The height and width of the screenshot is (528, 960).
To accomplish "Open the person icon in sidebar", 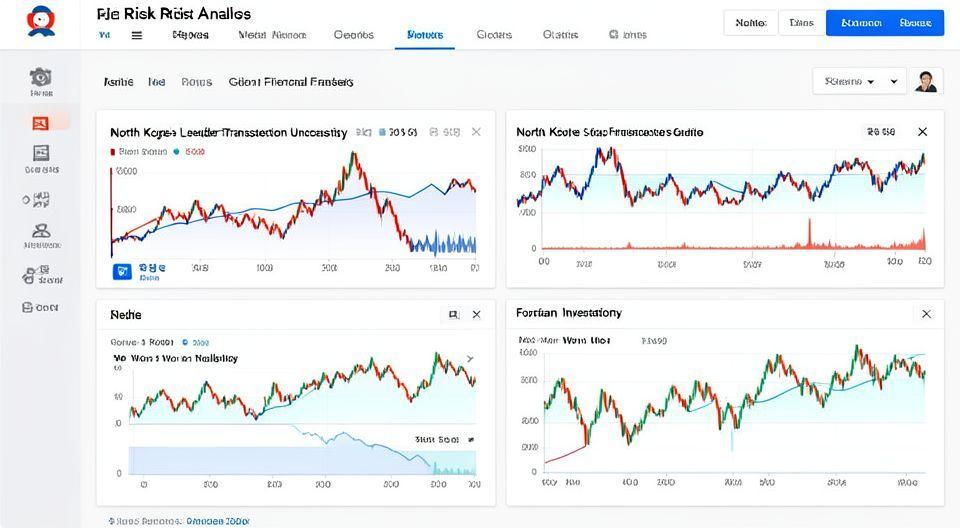I will (x=41, y=231).
